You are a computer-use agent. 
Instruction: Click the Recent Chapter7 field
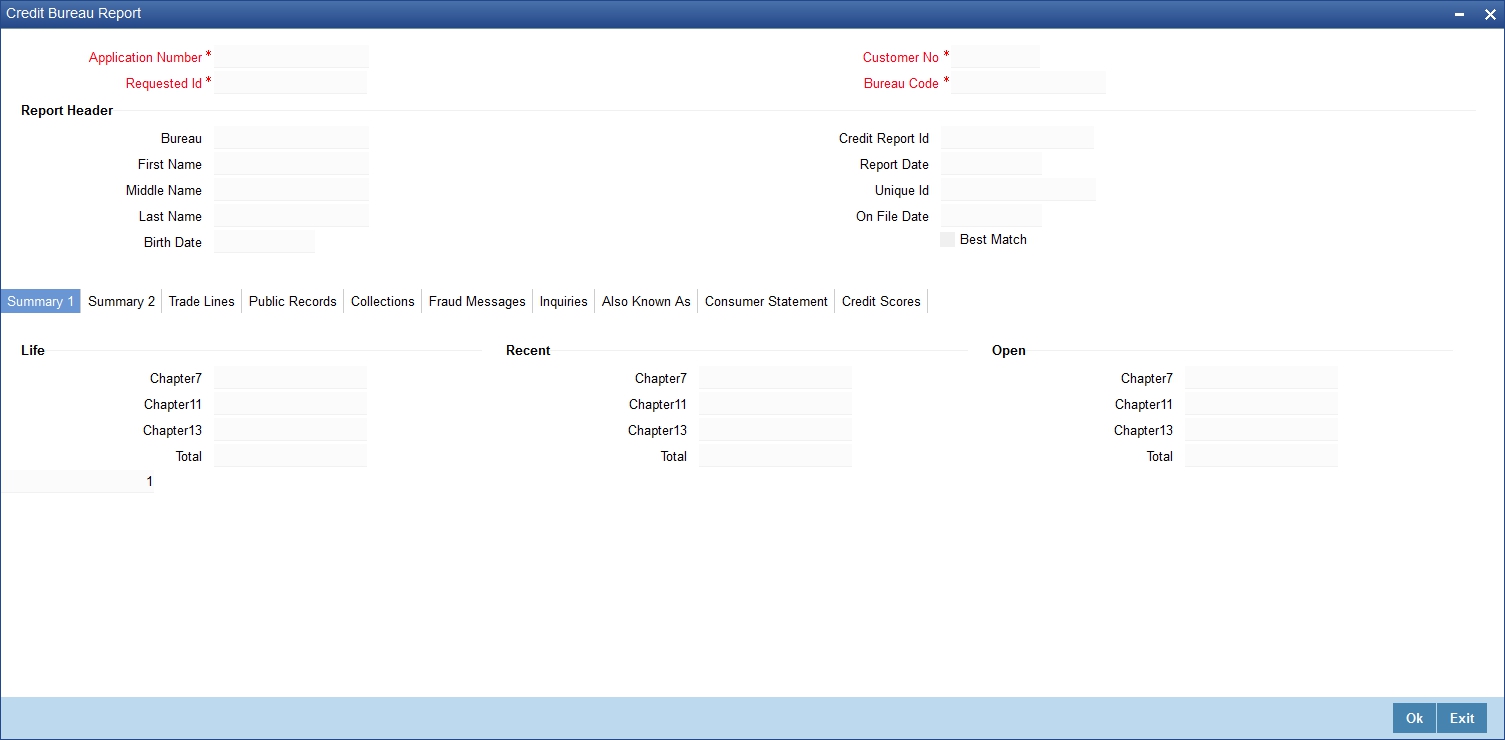pyautogui.click(x=775, y=378)
